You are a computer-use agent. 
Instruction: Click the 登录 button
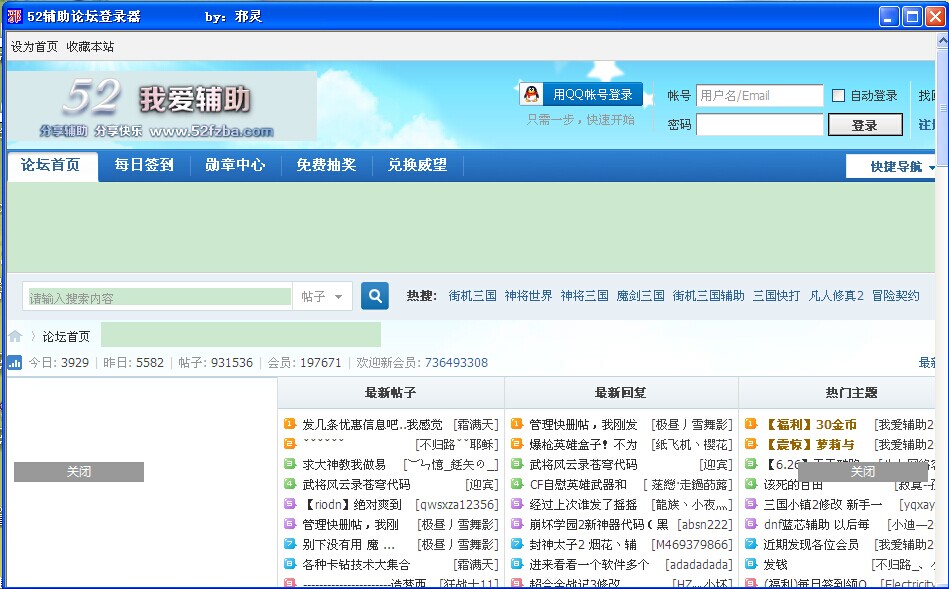(x=865, y=125)
